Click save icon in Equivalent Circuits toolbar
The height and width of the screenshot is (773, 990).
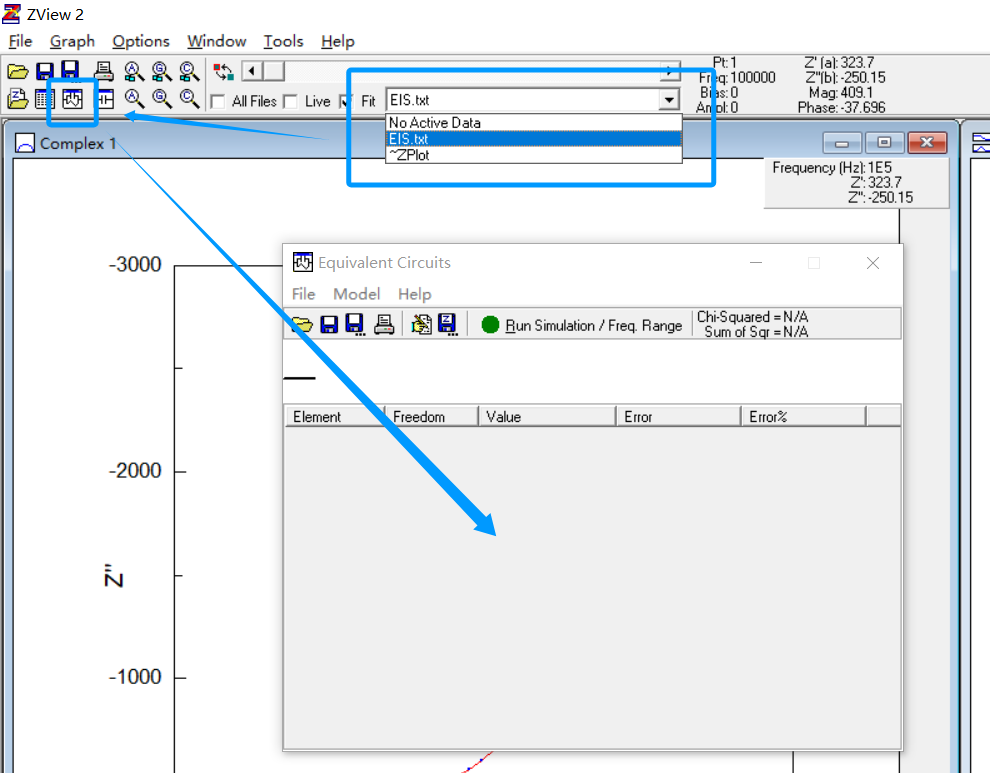pos(329,324)
